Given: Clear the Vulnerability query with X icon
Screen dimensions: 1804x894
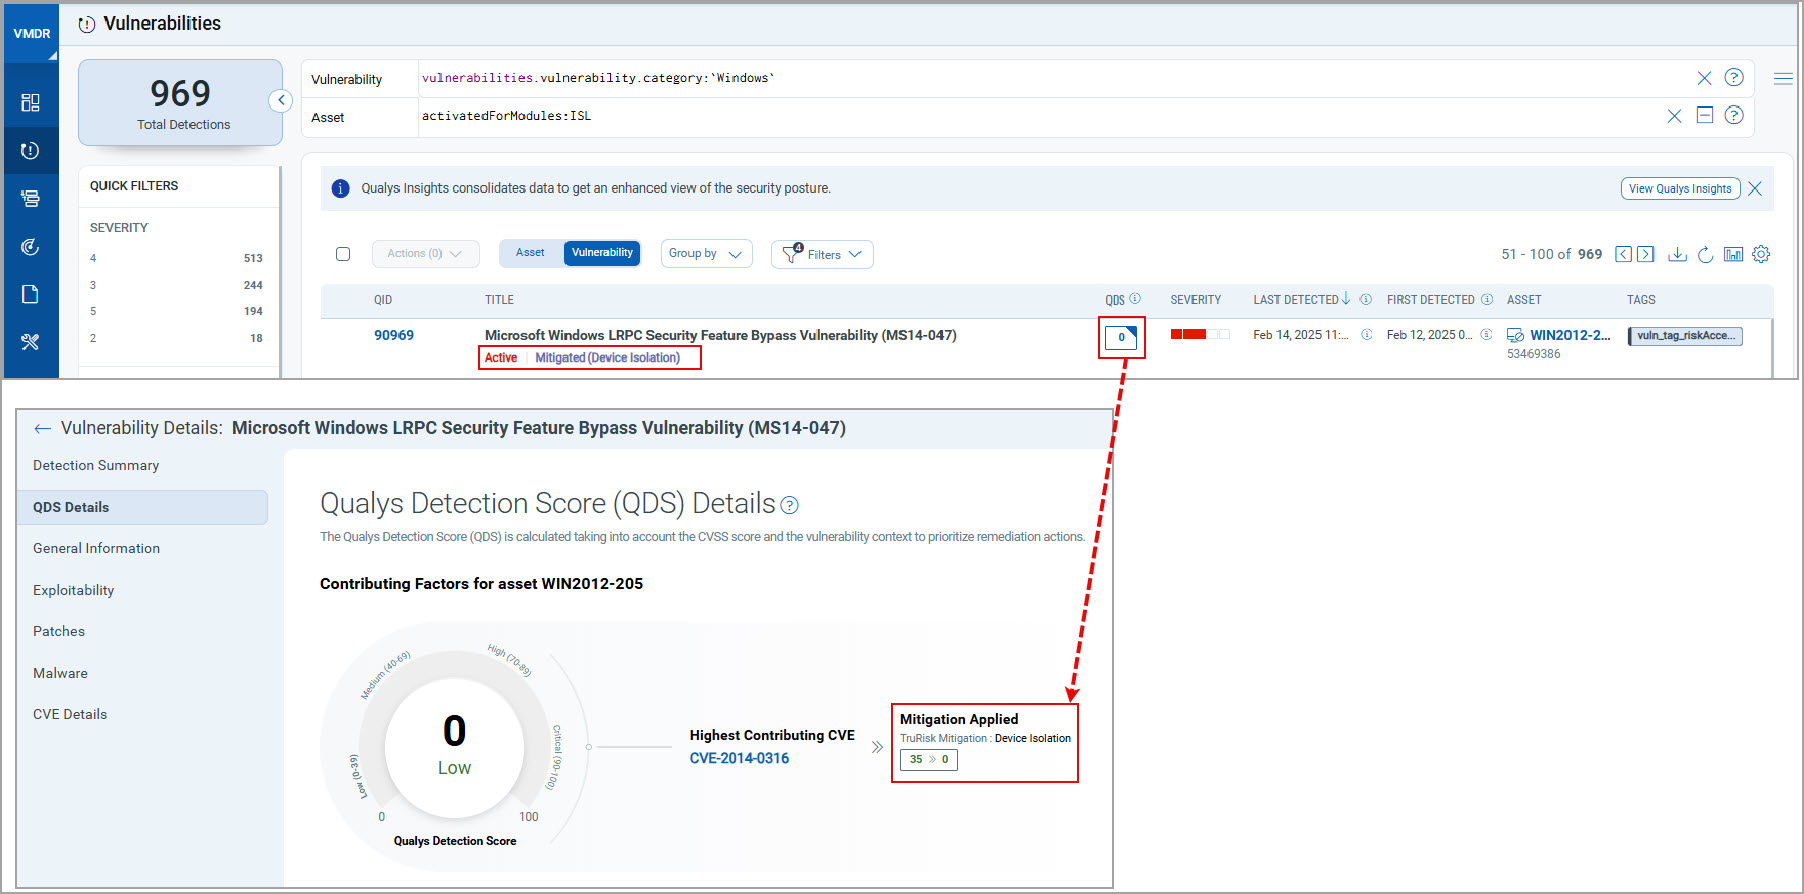Looking at the screenshot, I should [1704, 78].
